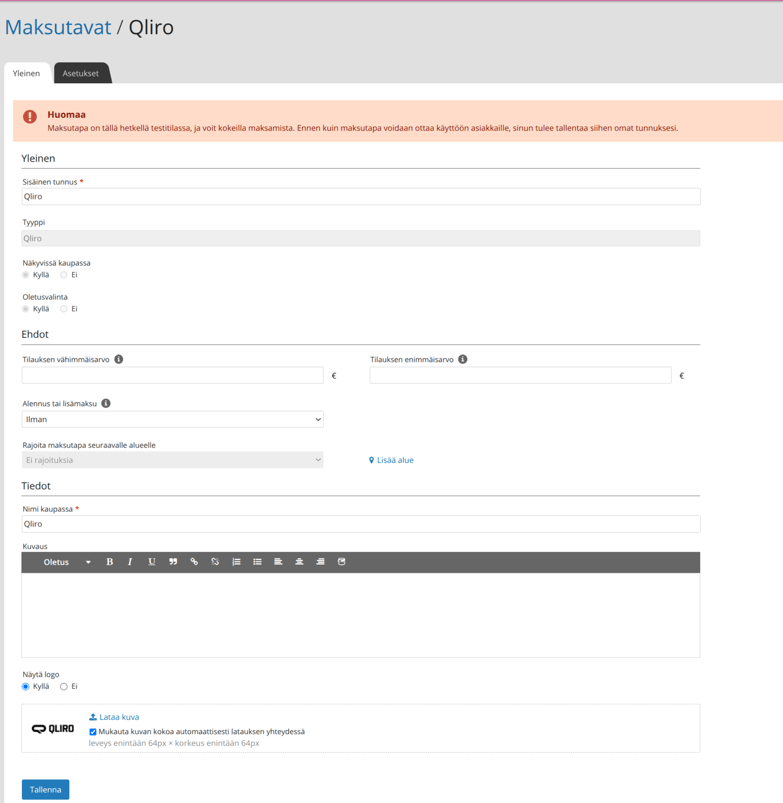The width and height of the screenshot is (783, 803).
Task: Uncheck Mukauta kuvan kokoa automaattisesti checkbox
Action: [93, 732]
